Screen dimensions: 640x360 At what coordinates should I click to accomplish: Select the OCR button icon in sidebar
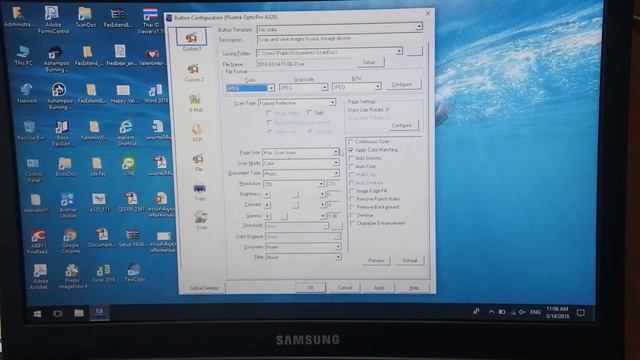click(197, 130)
